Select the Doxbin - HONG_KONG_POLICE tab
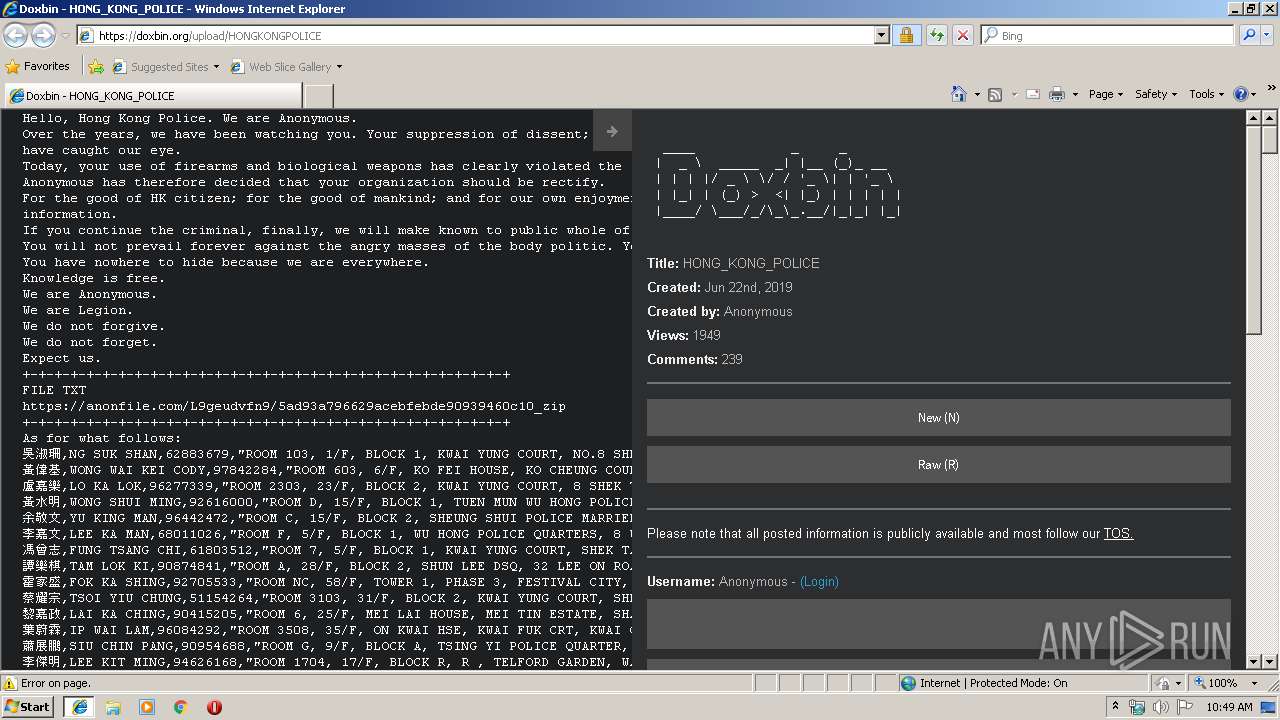The height and width of the screenshot is (720, 1280). [152, 96]
